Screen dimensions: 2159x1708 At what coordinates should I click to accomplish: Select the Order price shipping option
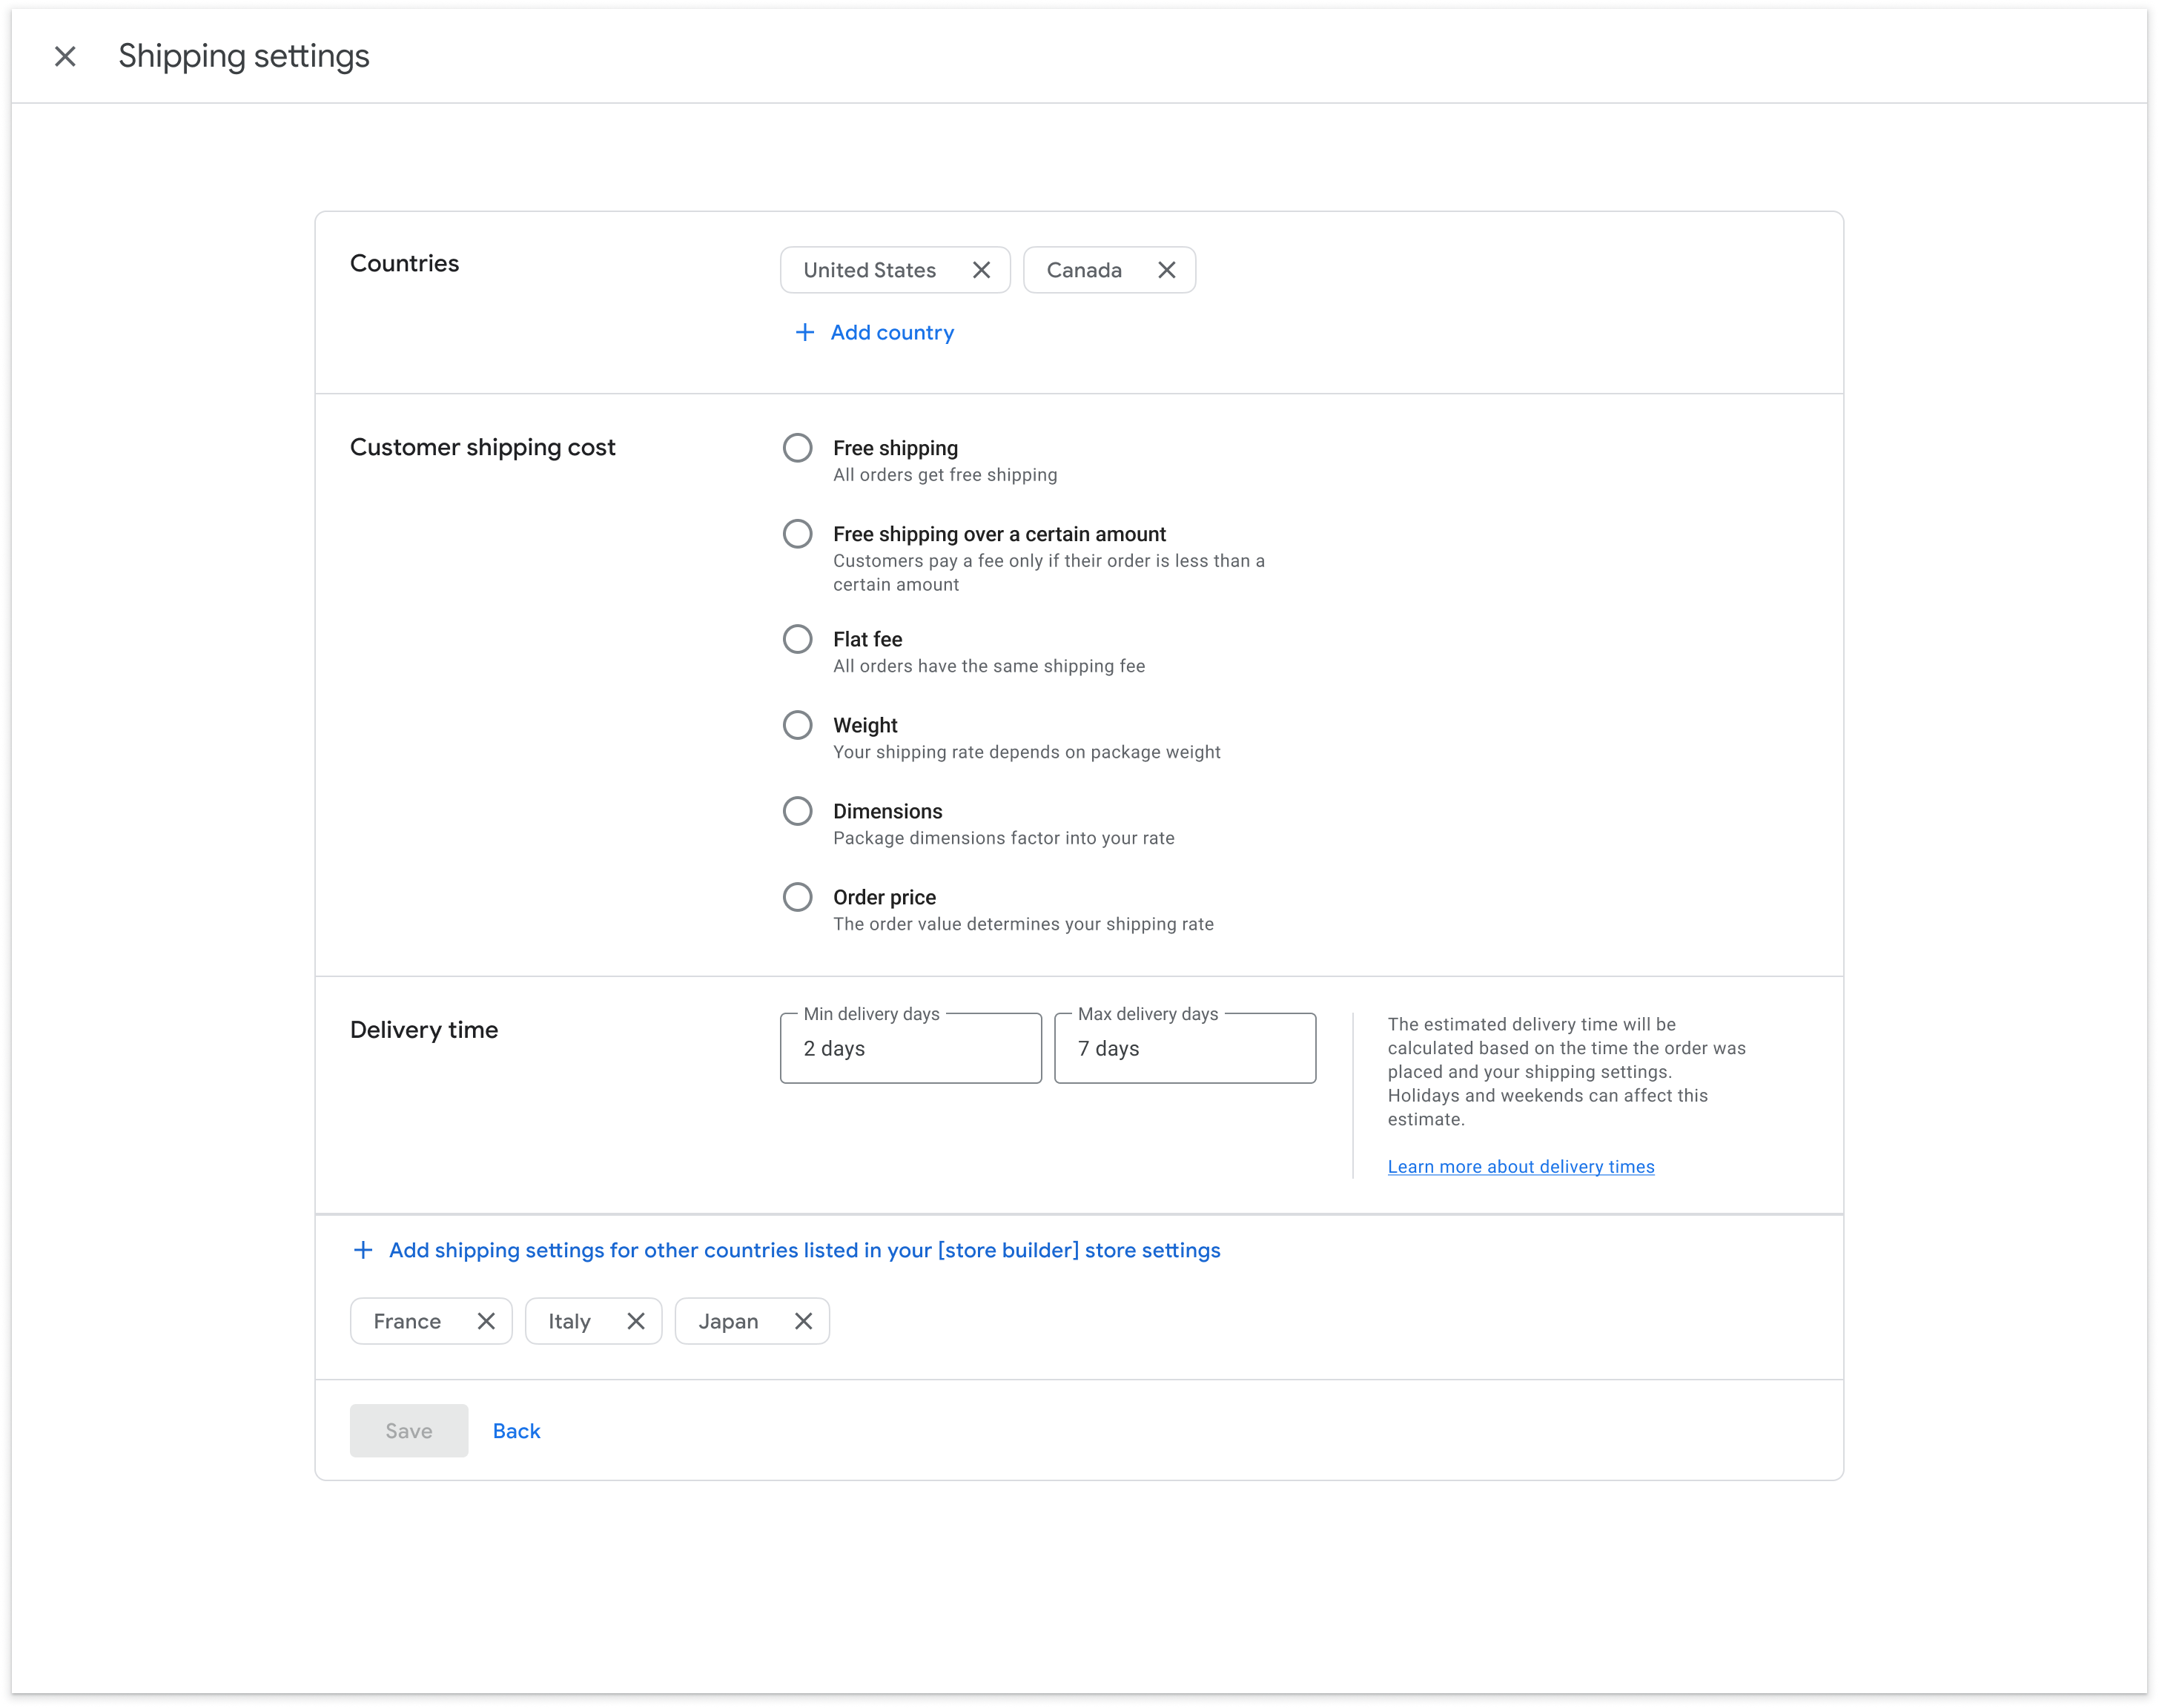click(797, 896)
